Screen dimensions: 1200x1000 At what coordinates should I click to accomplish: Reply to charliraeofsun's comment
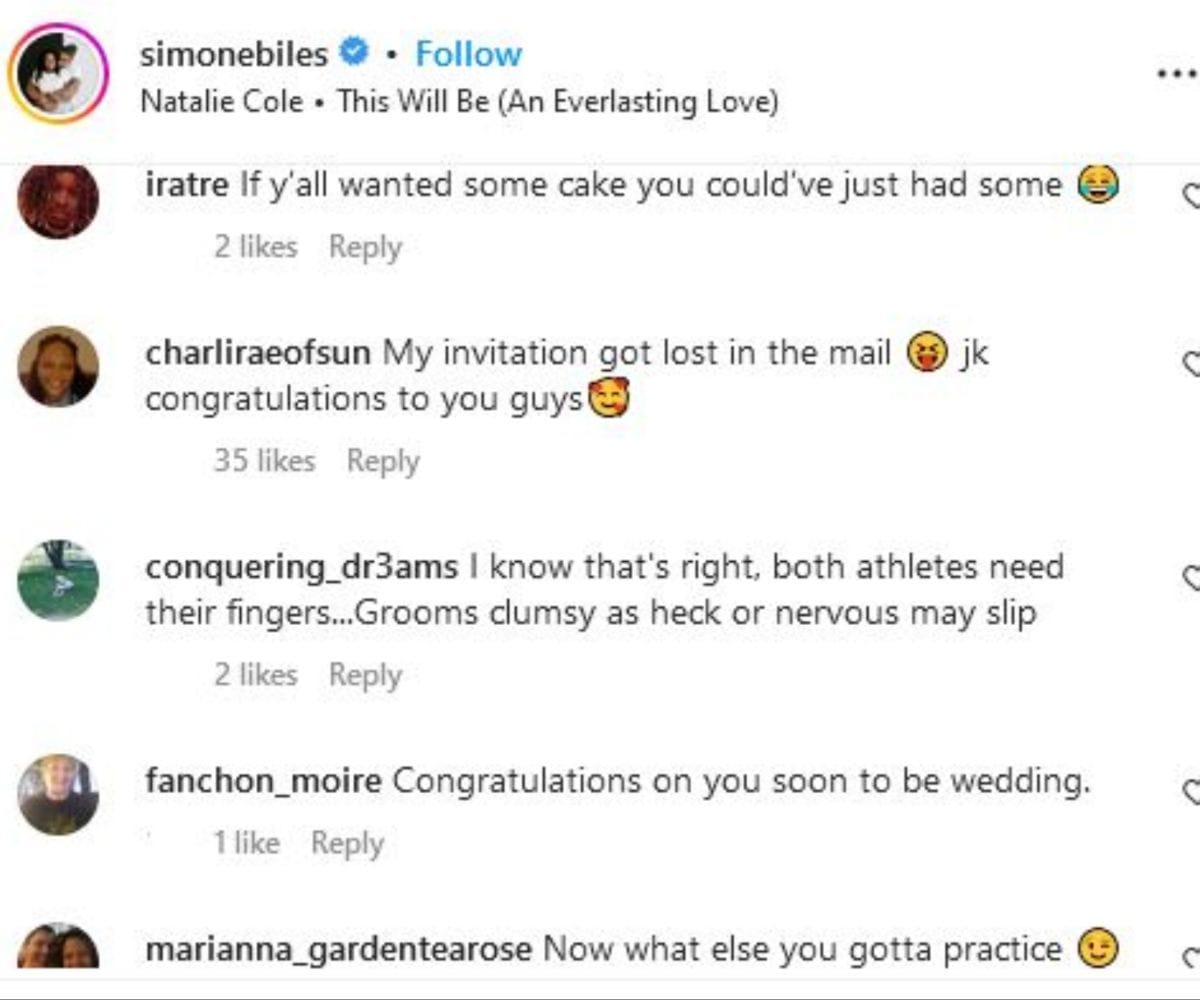[383, 460]
